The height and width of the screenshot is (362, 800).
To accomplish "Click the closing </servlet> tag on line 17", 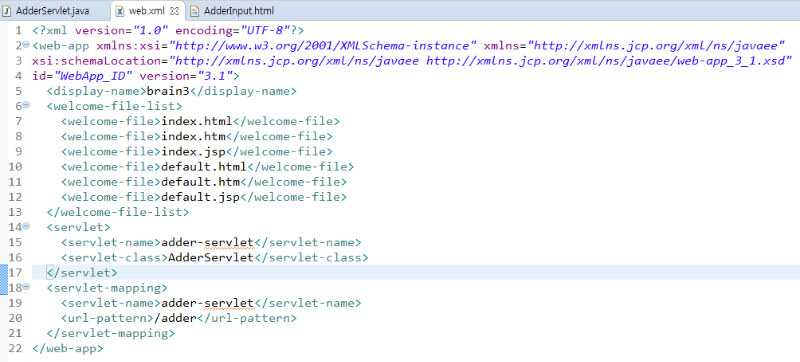I will 82,273.
